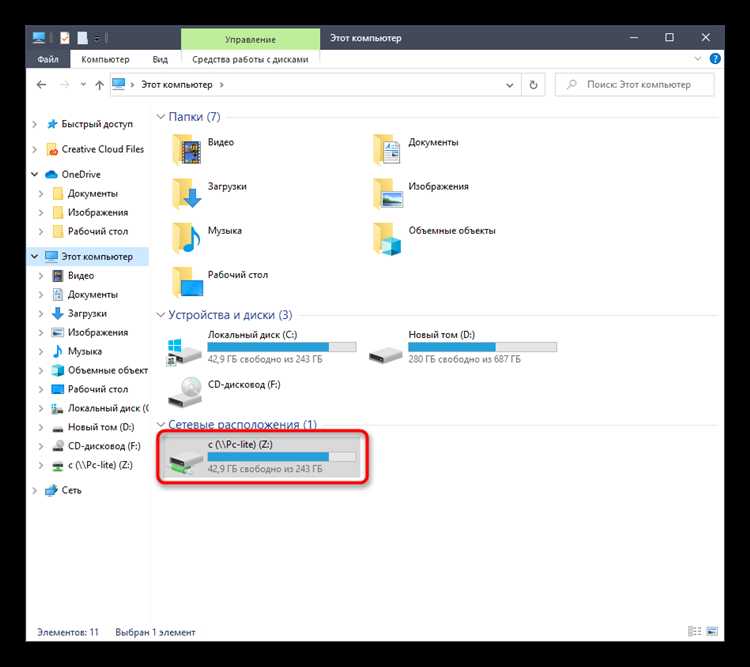Open the address bar history dropdown
The image size is (750, 667).
click(510, 85)
